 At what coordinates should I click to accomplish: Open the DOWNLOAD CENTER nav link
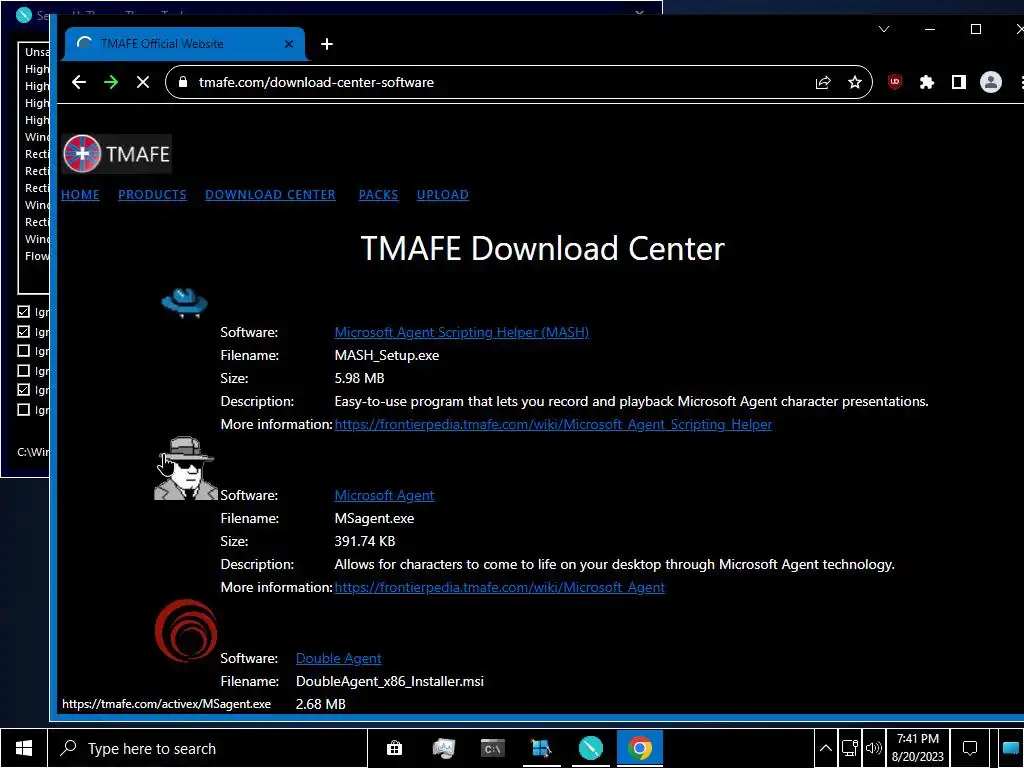[x=270, y=195]
